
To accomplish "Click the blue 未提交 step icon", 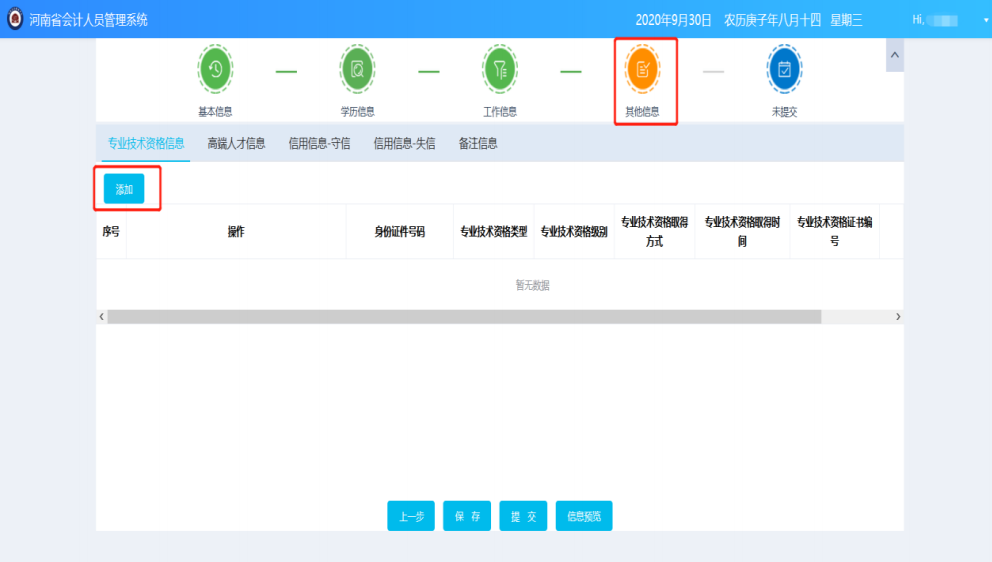I will point(784,69).
